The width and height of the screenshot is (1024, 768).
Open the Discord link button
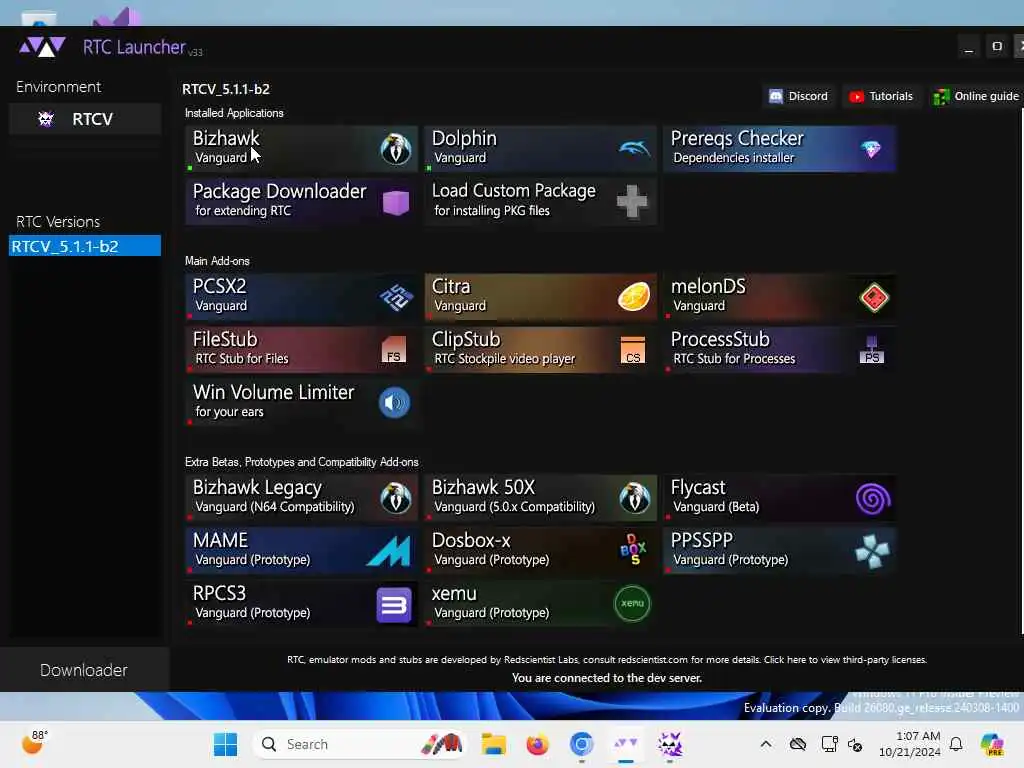(799, 96)
